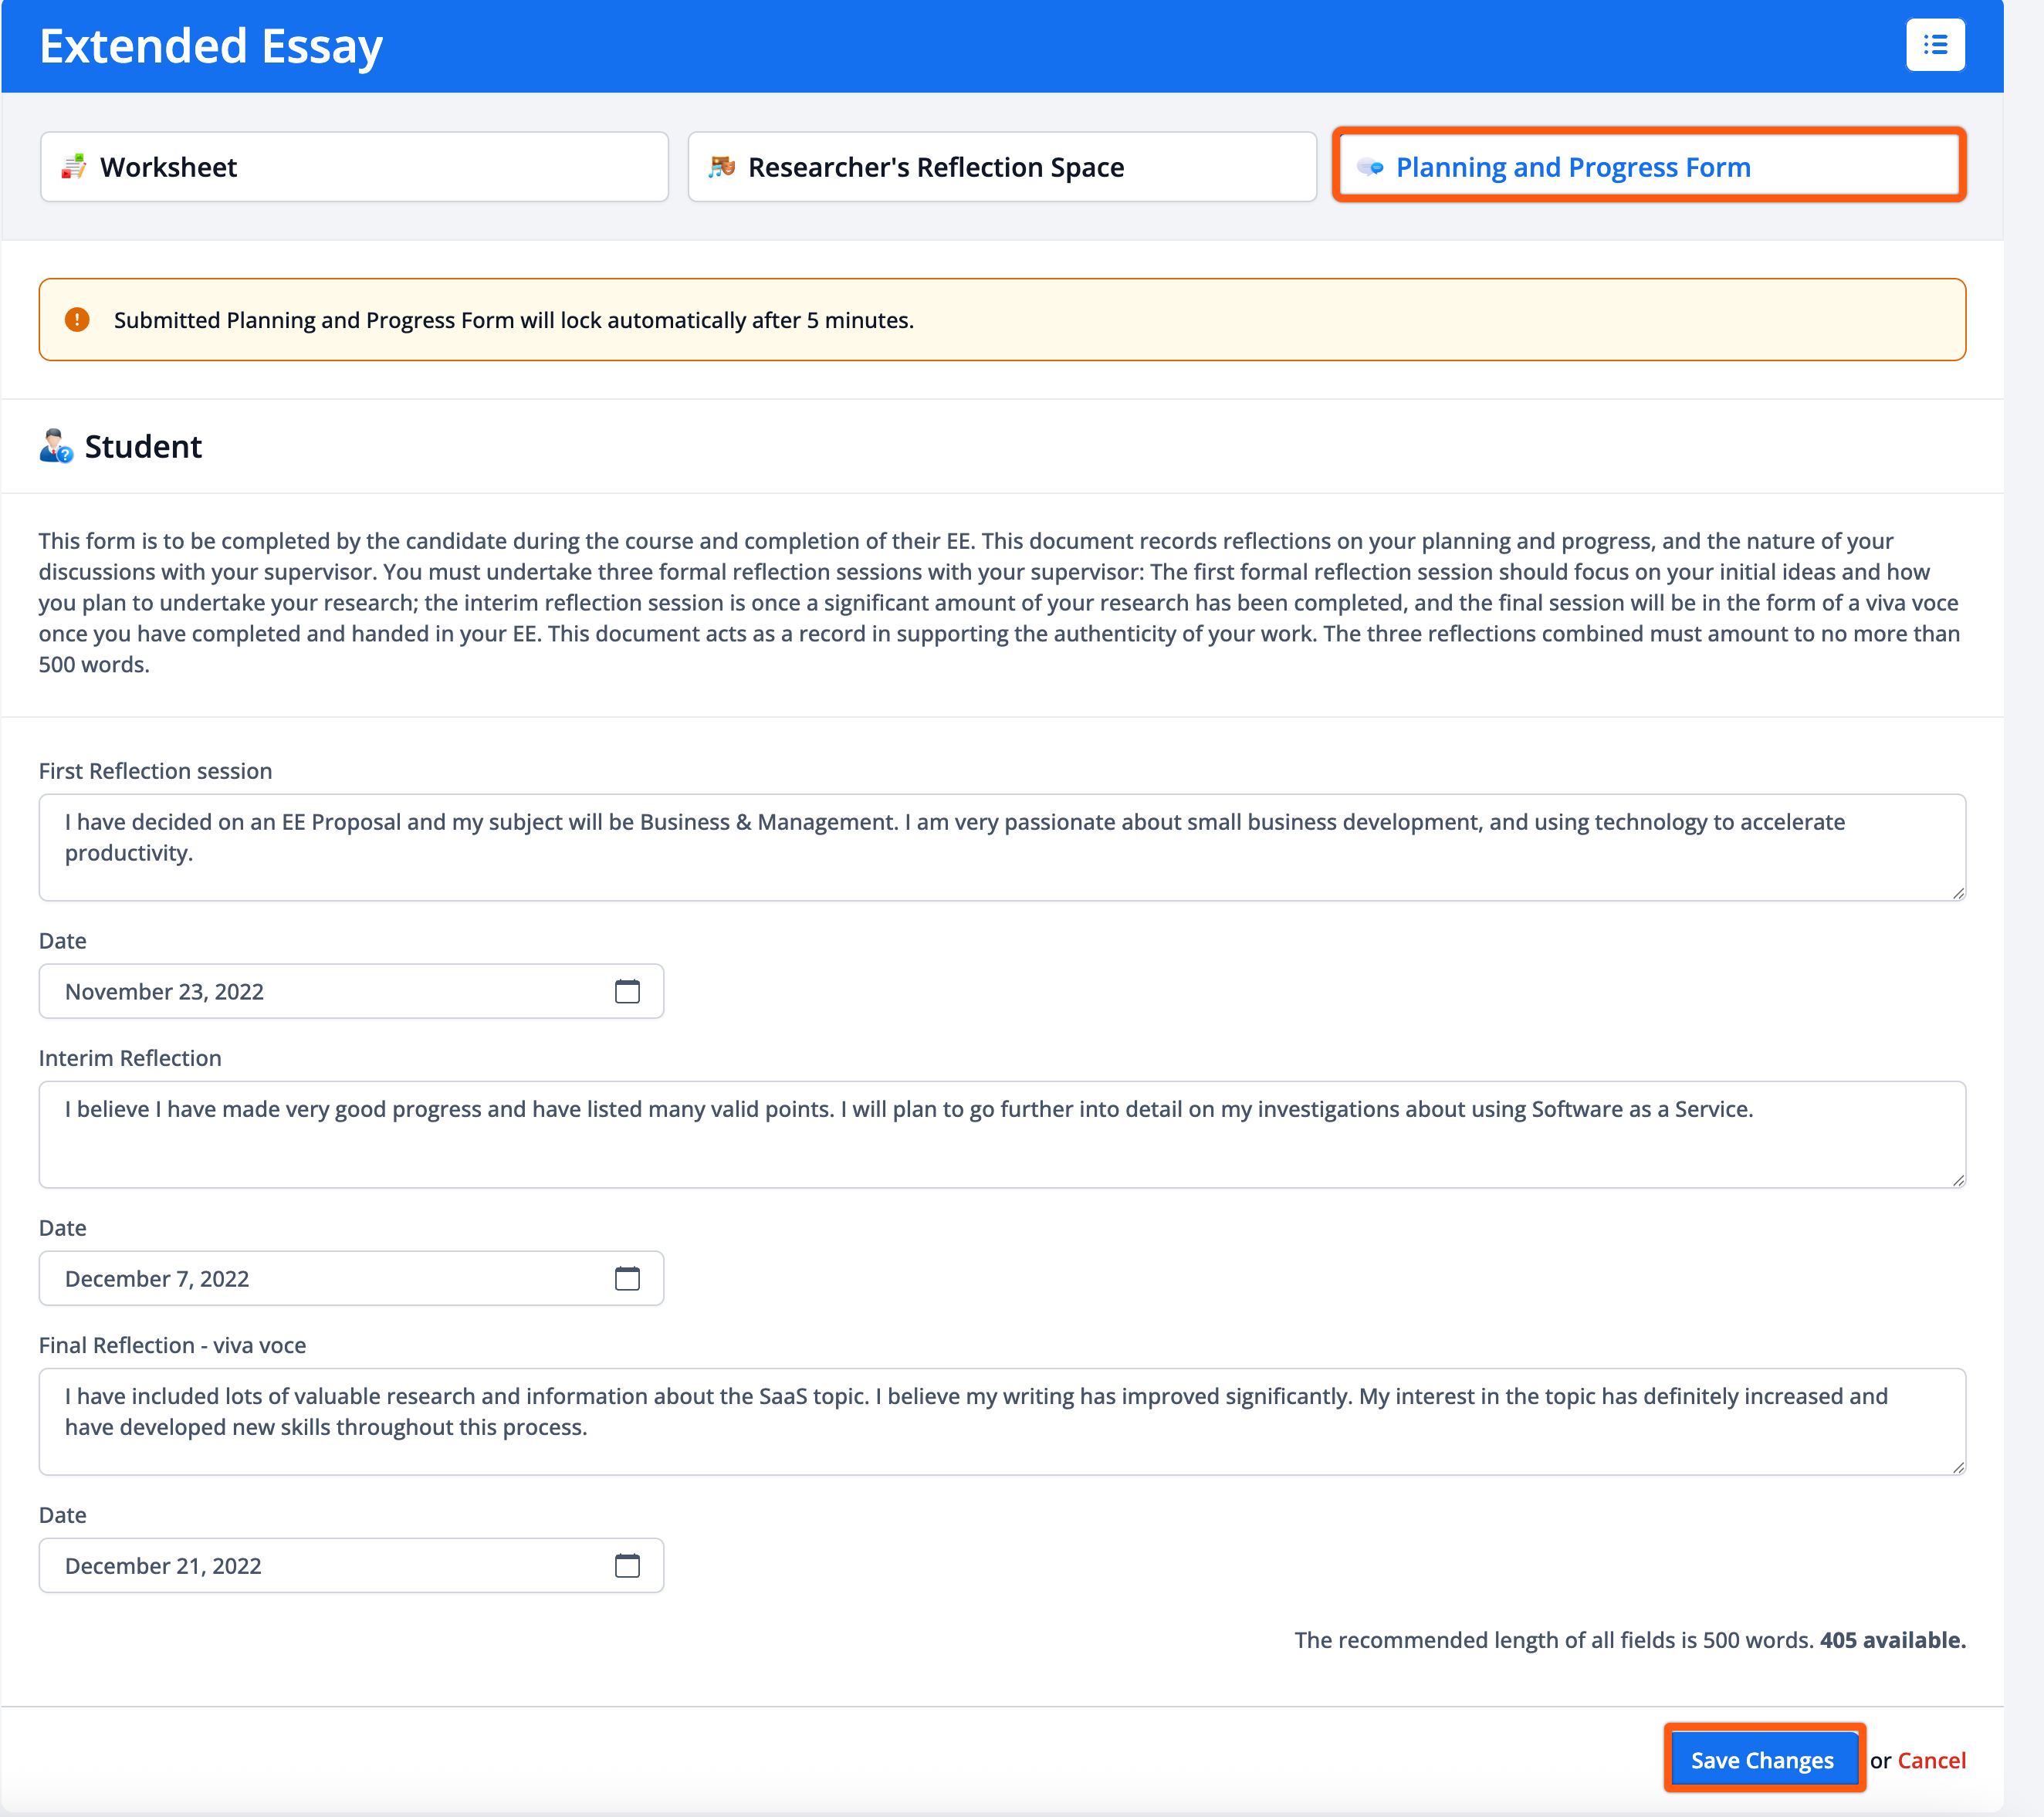Viewport: 2044px width, 1817px height.
Task: Click the Save Changes button
Action: pyautogui.click(x=1761, y=1760)
